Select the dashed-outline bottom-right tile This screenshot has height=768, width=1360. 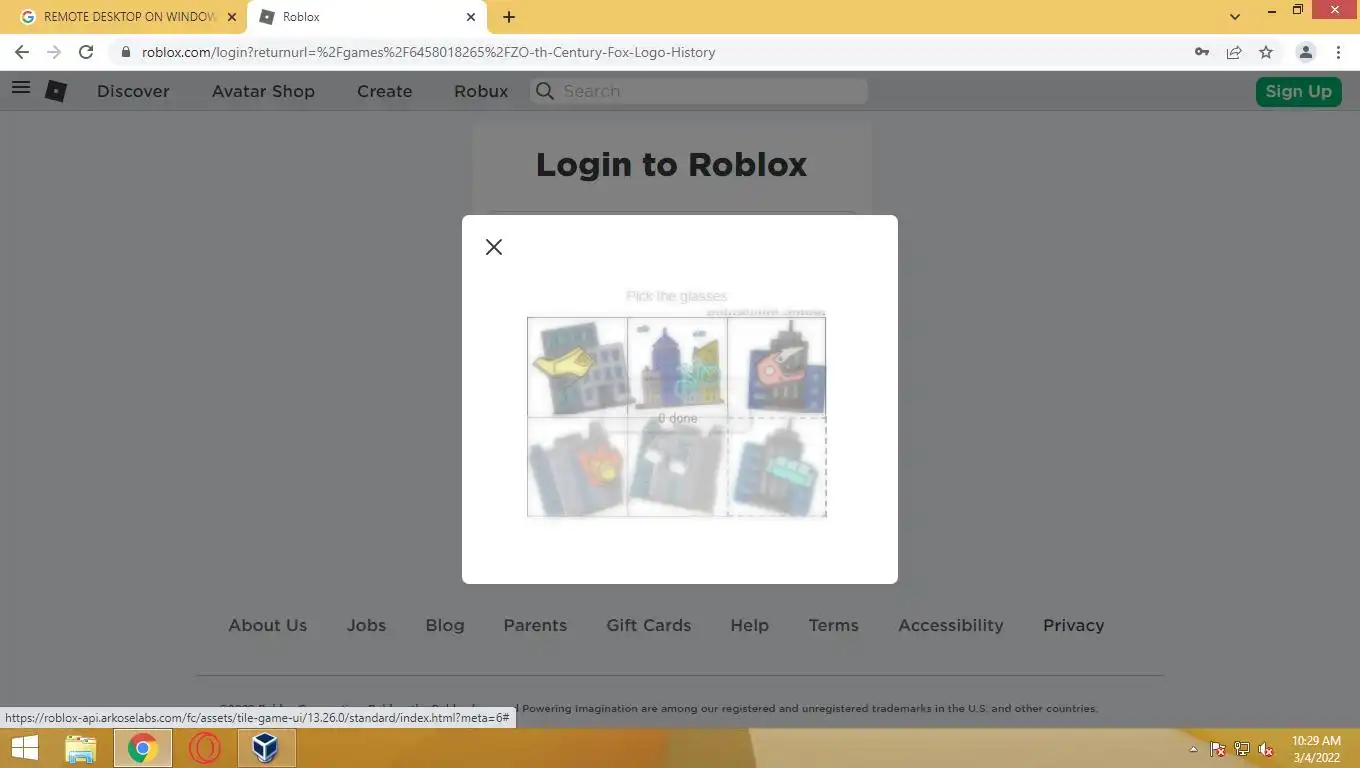click(776, 467)
